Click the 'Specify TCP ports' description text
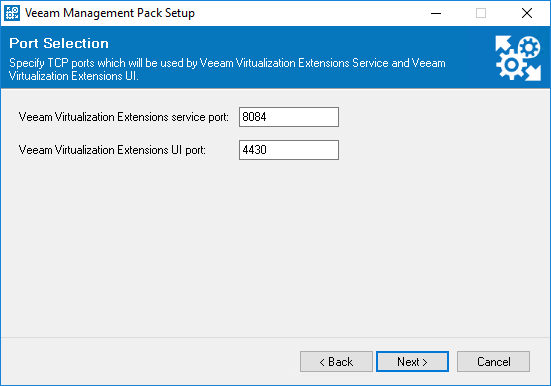Screen dimensions: 551x386 227,69
